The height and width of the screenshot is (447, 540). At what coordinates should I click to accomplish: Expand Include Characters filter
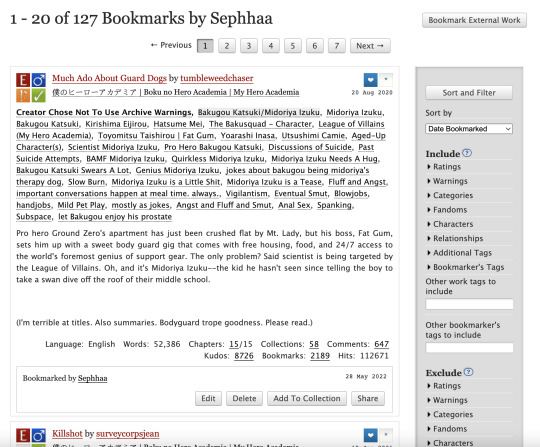(450, 224)
